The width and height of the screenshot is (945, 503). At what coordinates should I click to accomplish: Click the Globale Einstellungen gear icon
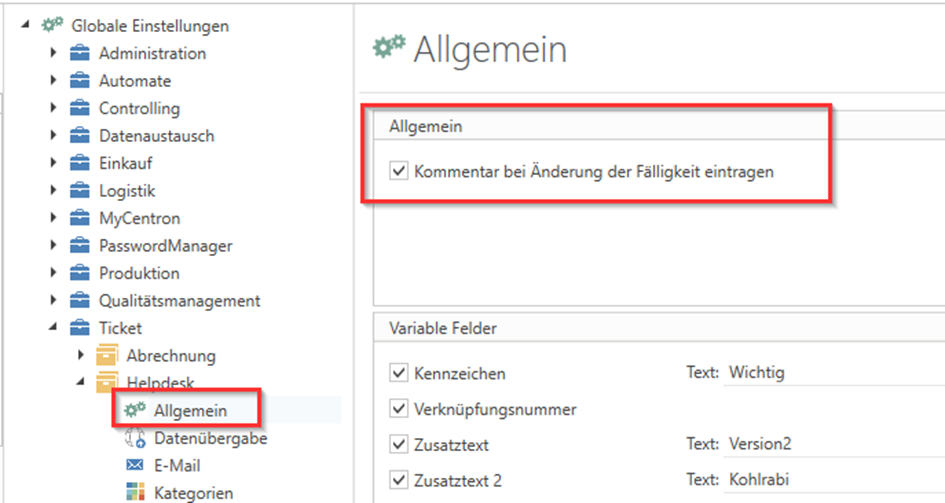[52, 26]
